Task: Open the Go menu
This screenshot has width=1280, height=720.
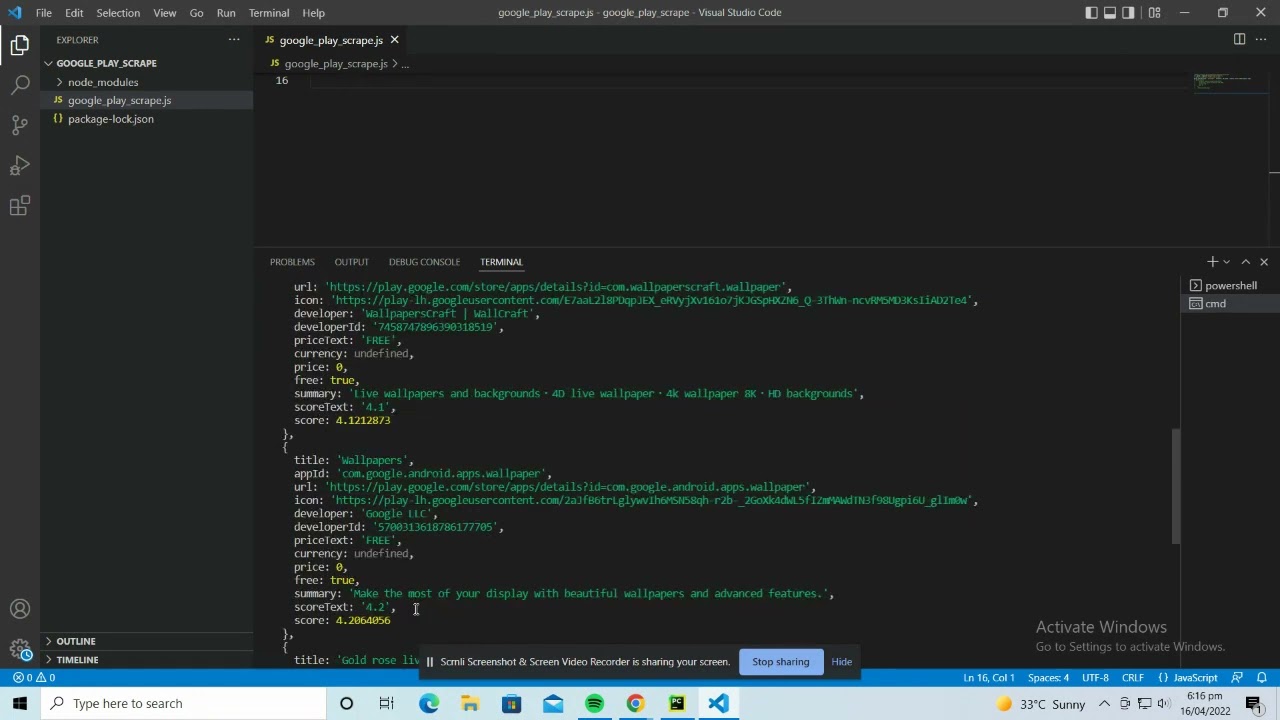Action: pyautogui.click(x=196, y=13)
